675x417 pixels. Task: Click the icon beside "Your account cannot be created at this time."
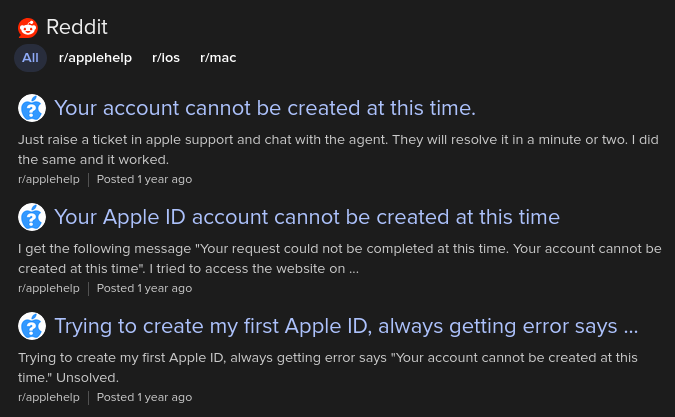(x=32, y=108)
